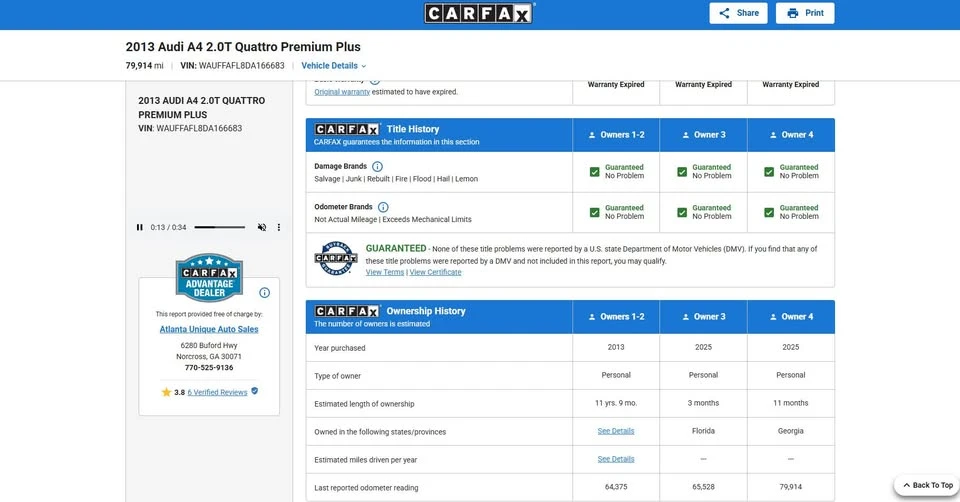
Task: Click the 65,528 odometer reading
Action: [703, 487]
